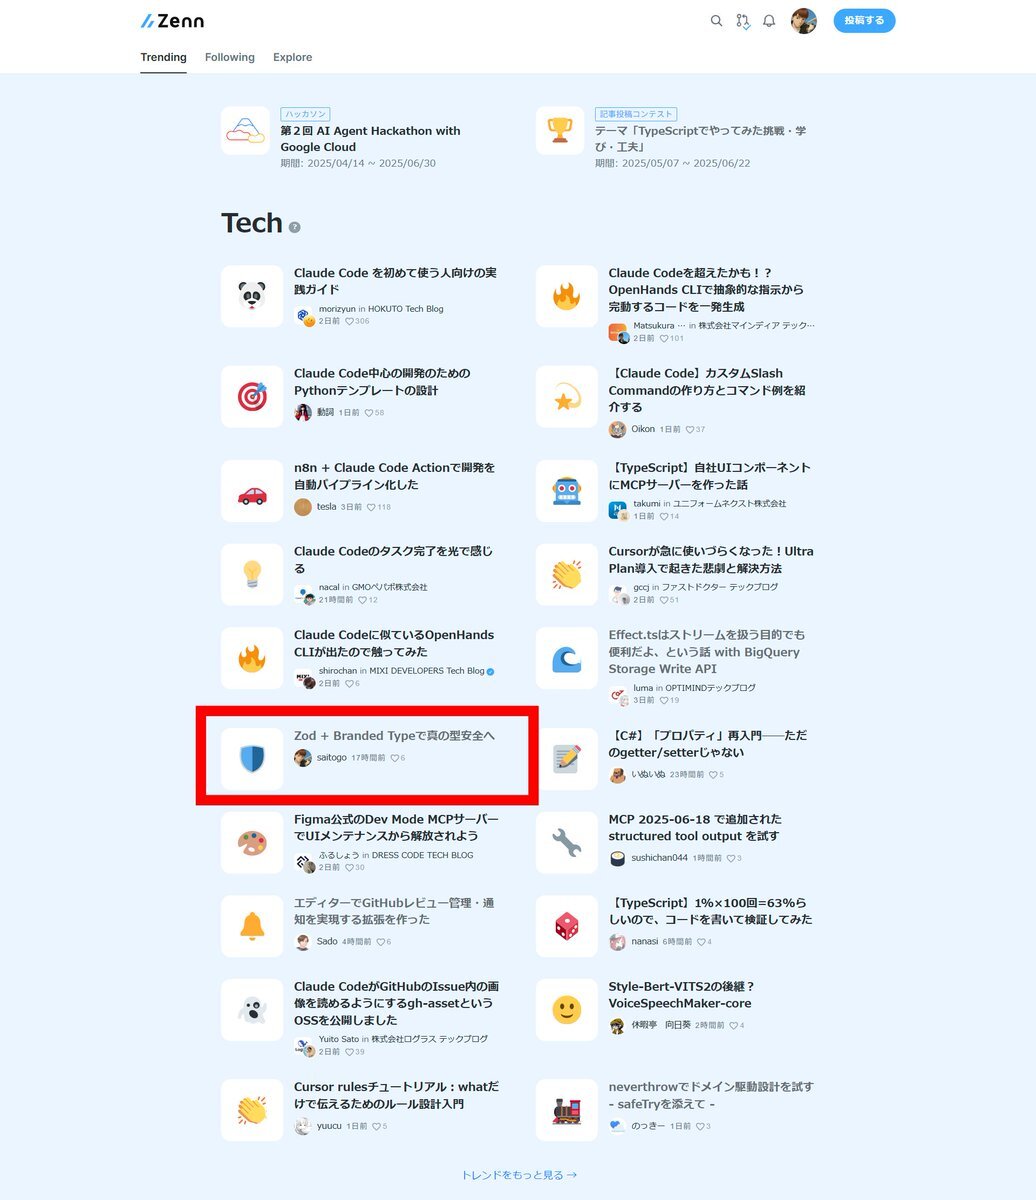1036x1200 pixels.
Task: Select the Trending tab
Action: (163, 57)
